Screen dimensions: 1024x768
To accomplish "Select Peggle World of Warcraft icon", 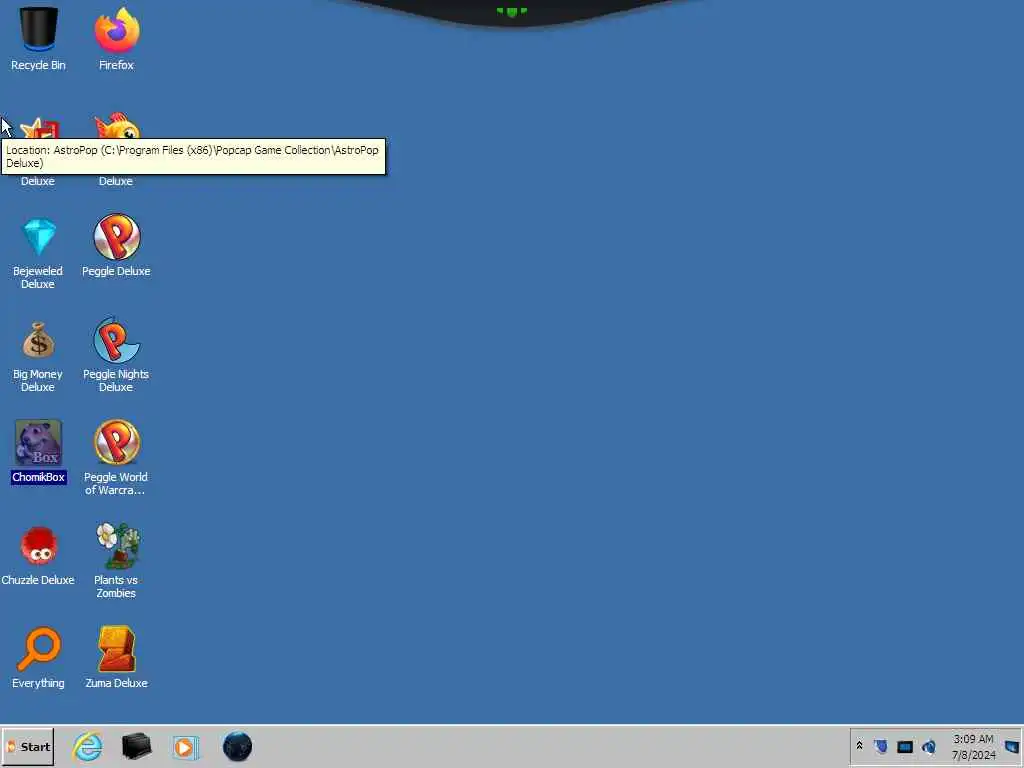I will (x=116, y=442).
